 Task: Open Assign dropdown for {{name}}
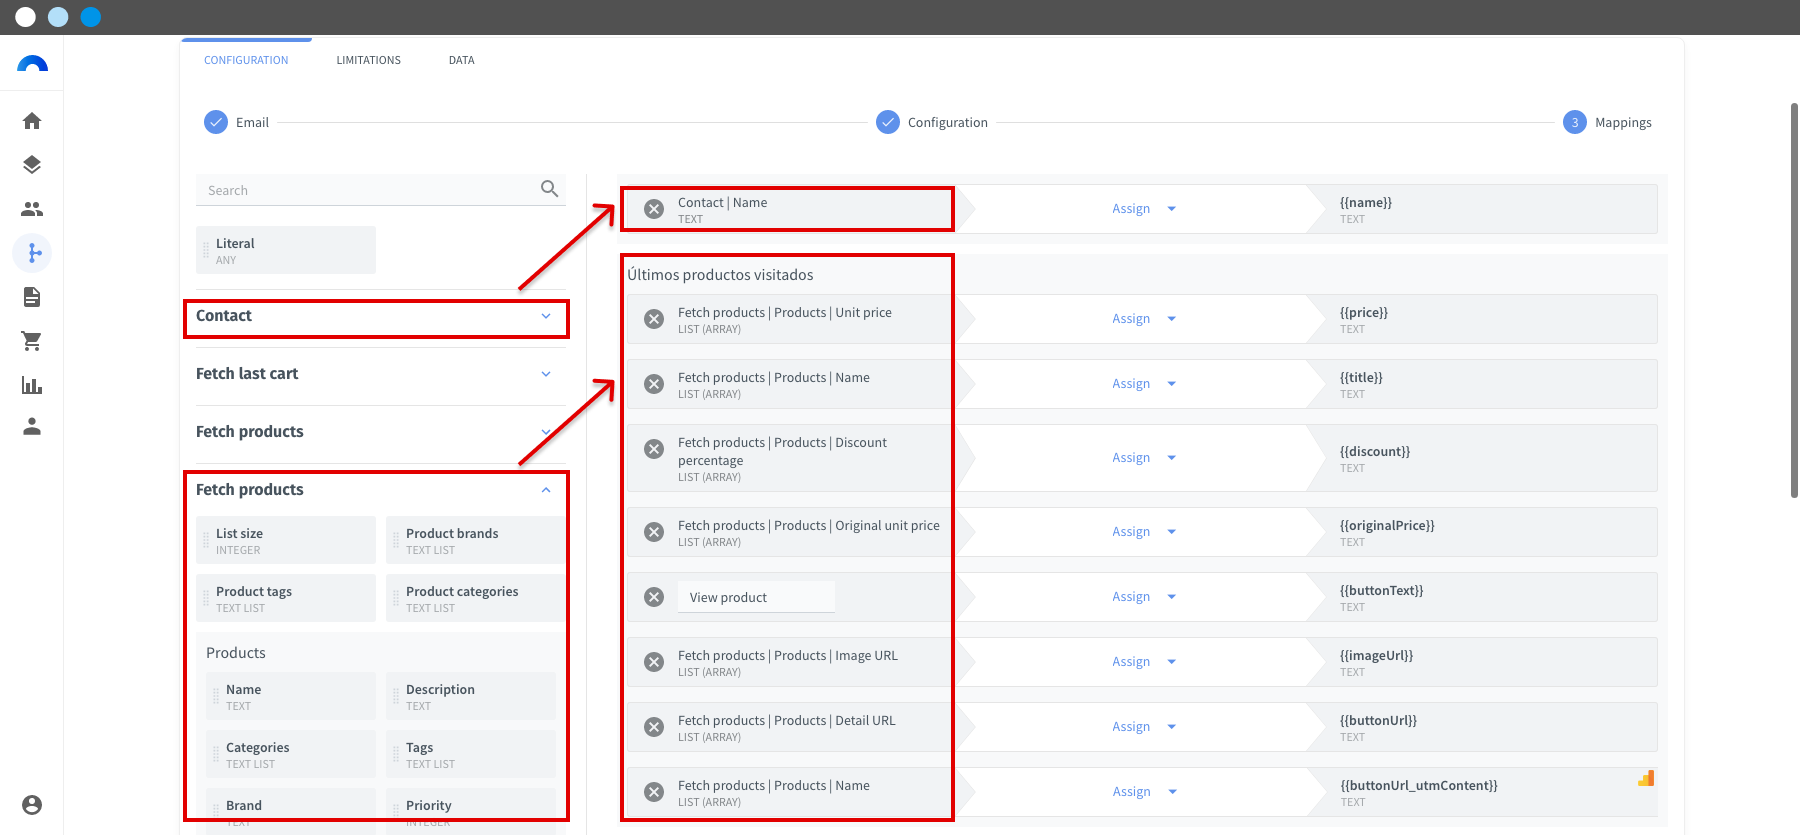pos(1144,209)
